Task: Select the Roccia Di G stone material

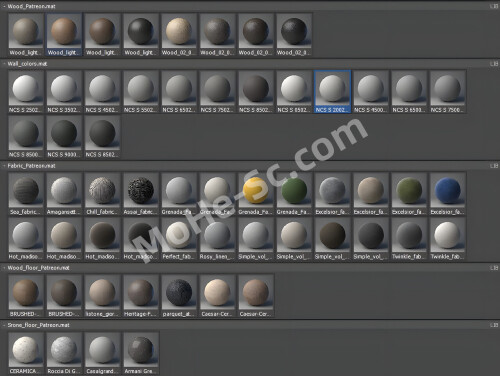Action: (x=64, y=353)
